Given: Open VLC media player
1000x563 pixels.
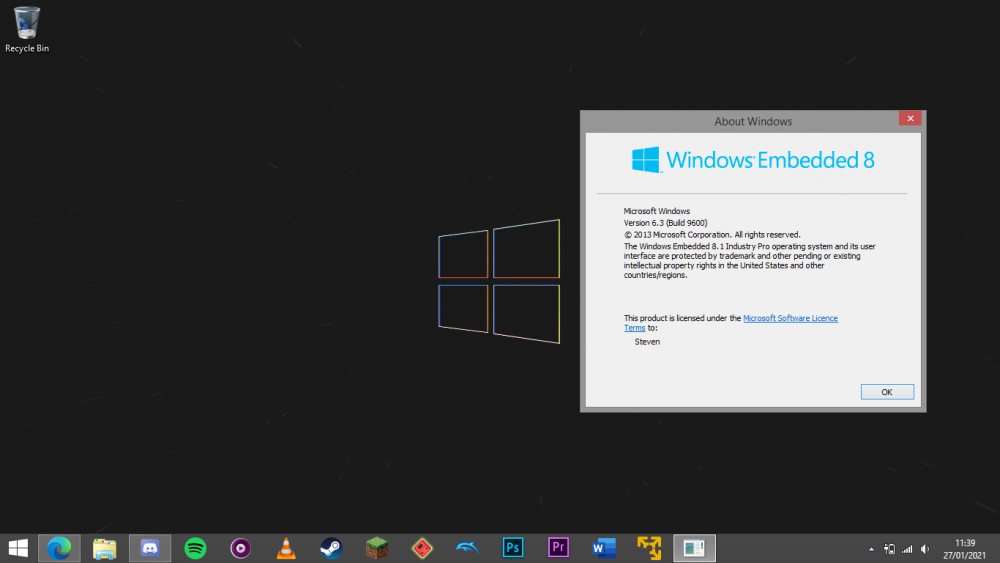Looking at the screenshot, I should point(286,548).
